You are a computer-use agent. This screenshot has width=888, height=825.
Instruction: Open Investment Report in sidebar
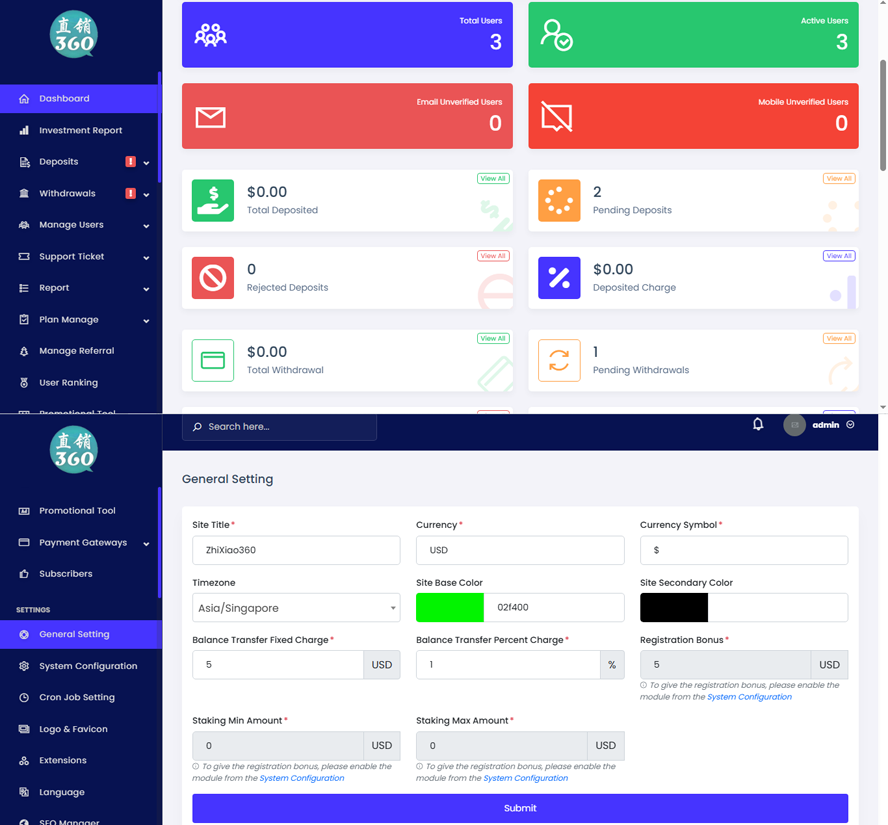pos(80,130)
